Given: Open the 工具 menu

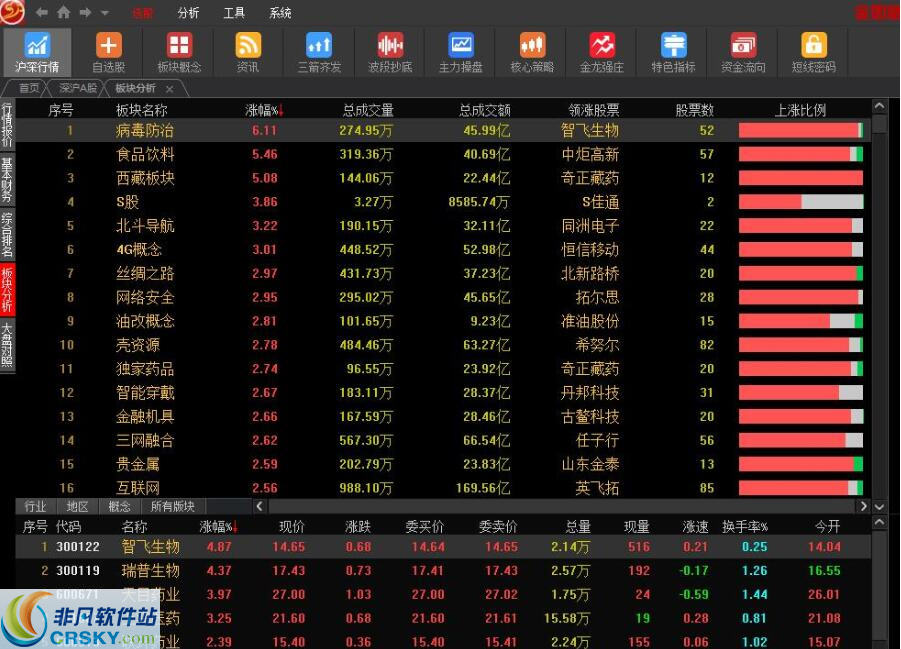Looking at the screenshot, I should [x=234, y=13].
